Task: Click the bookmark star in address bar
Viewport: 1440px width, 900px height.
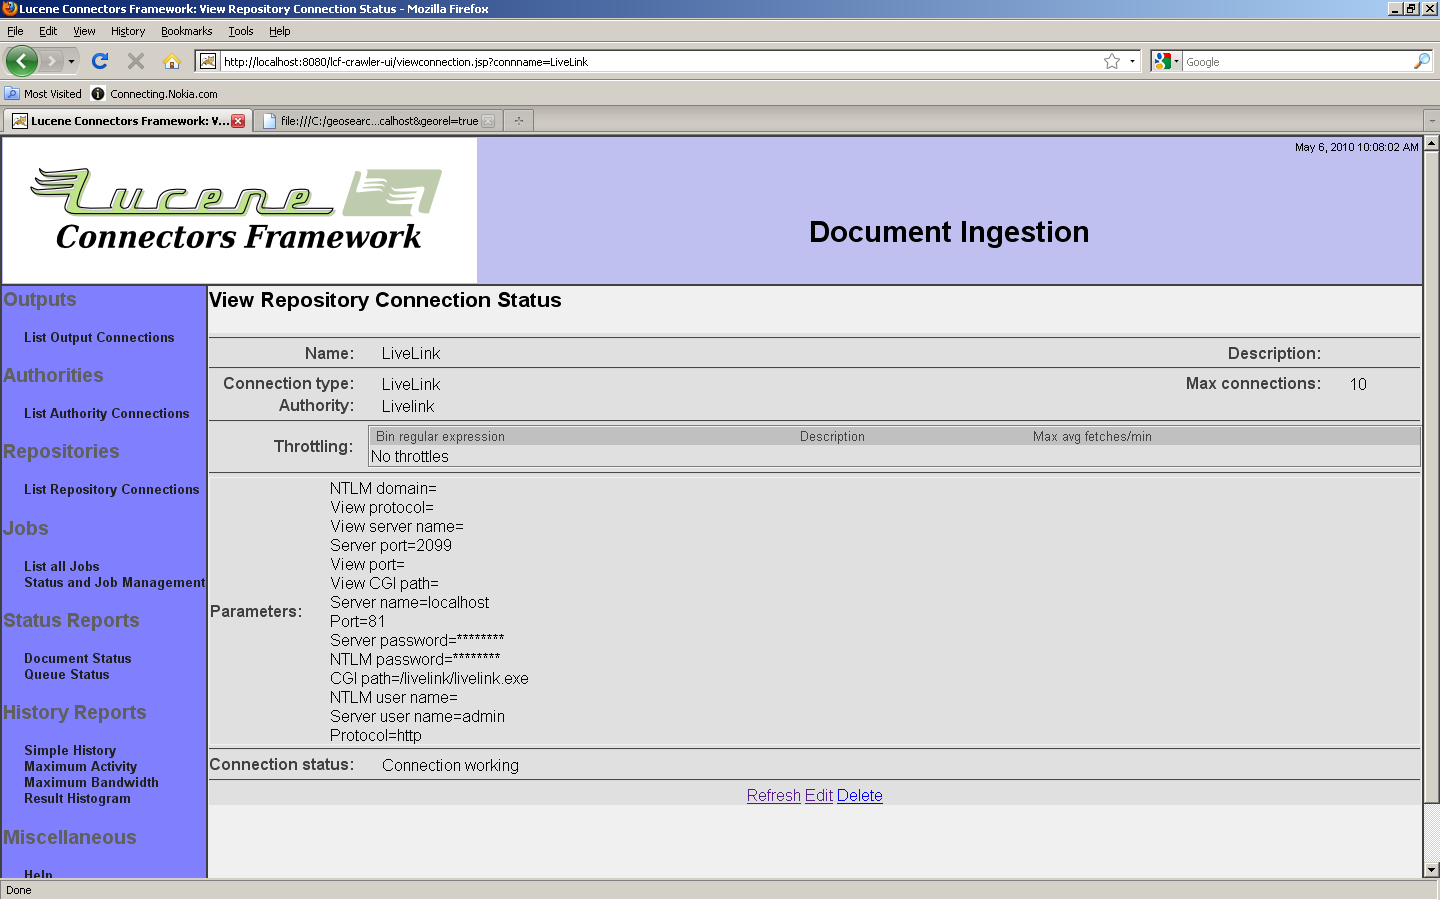Action: tap(1111, 61)
